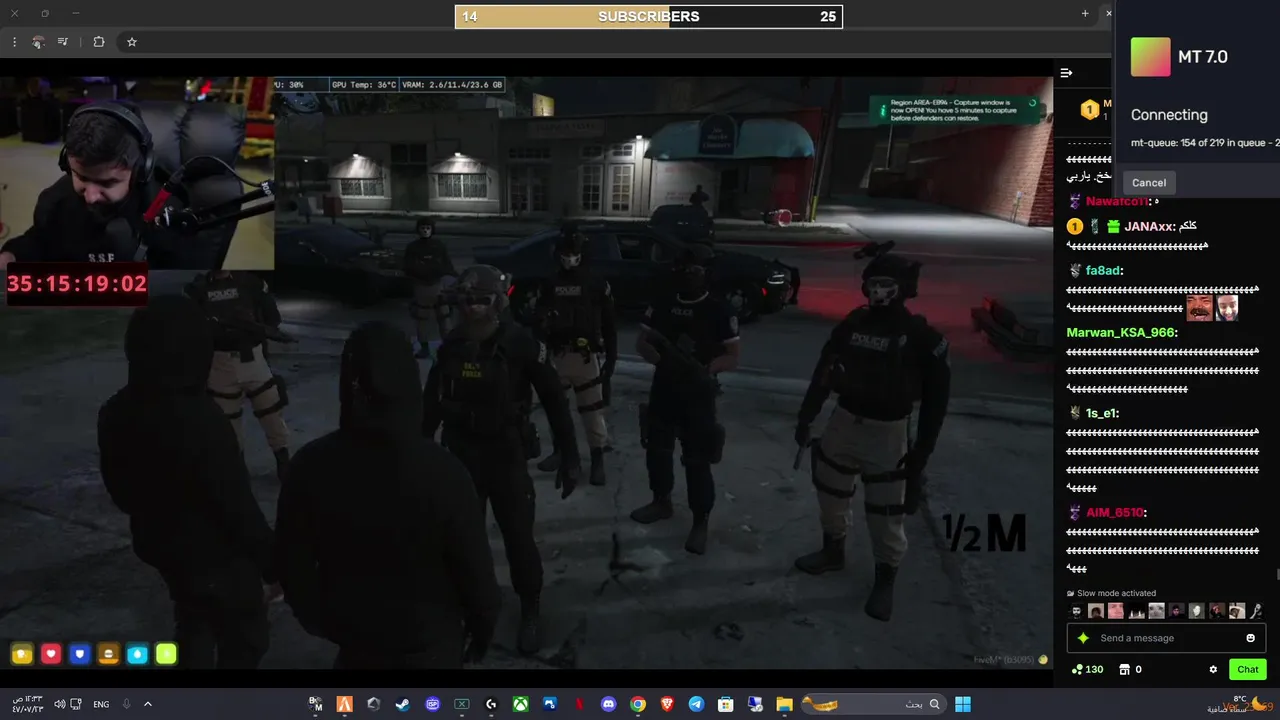Open File Explorer from the taskbar
Screen dimensions: 1280x720
784,704
